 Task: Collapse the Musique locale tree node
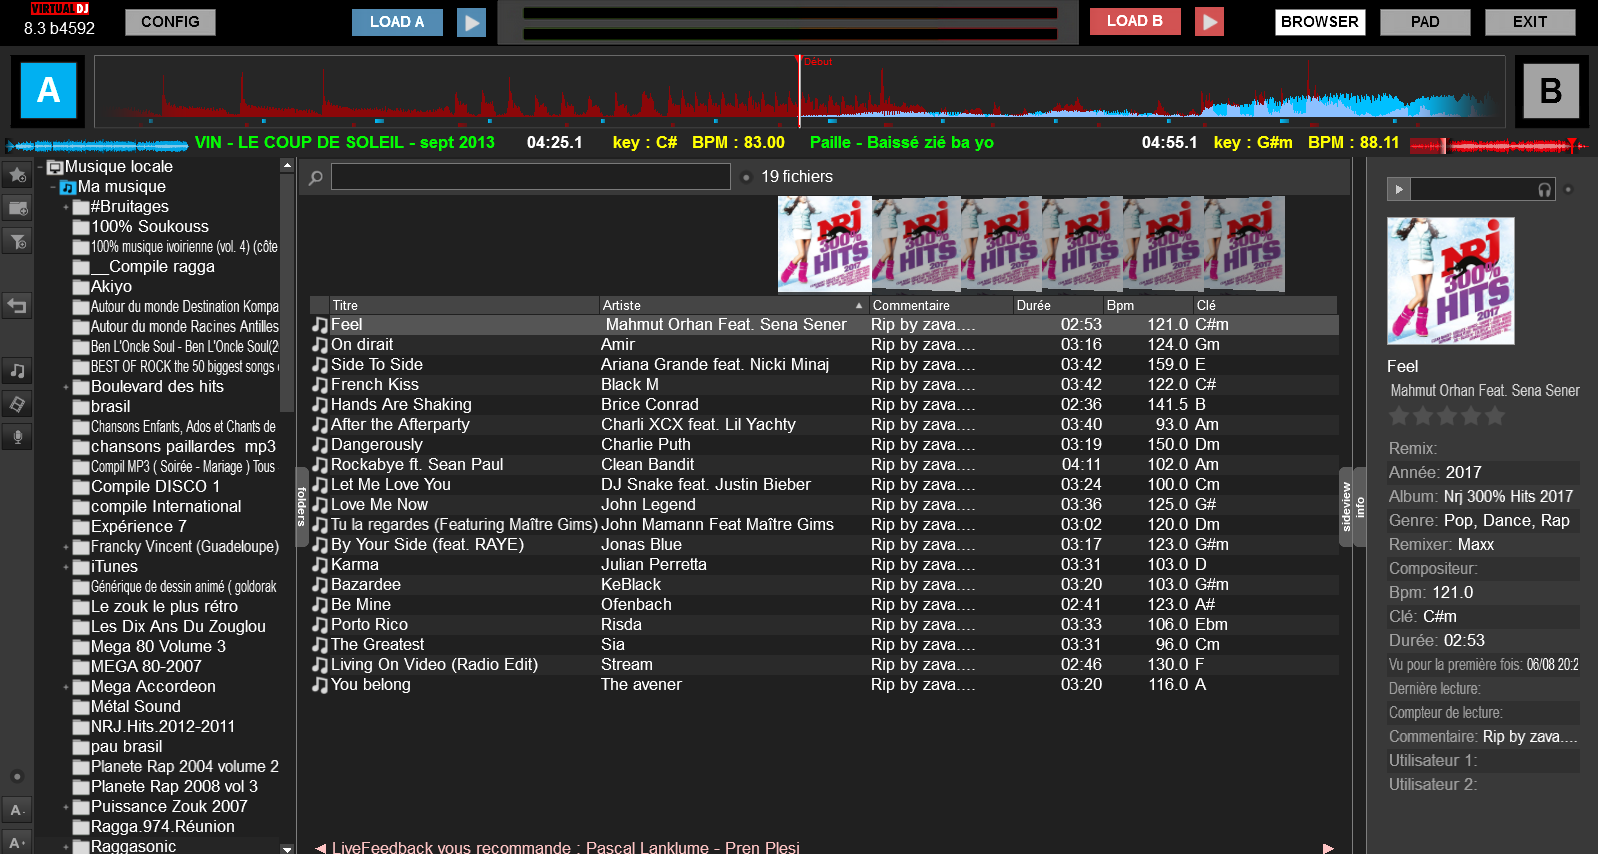coord(41,167)
